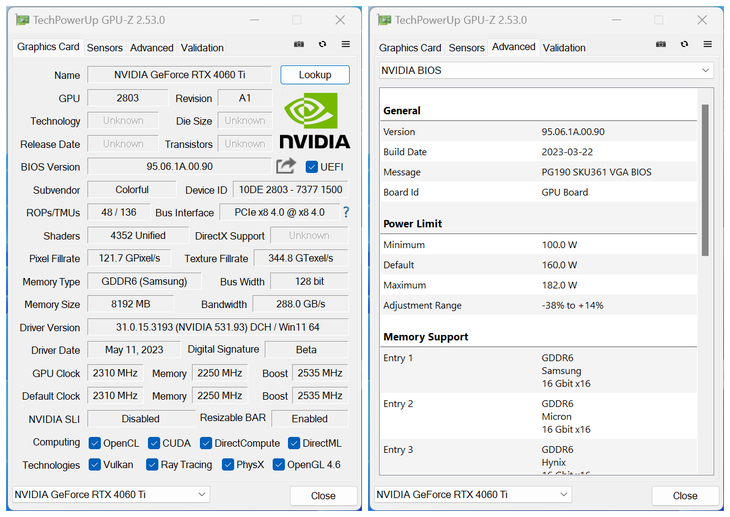Open the hamburger menu in left window

pyautogui.click(x=345, y=45)
